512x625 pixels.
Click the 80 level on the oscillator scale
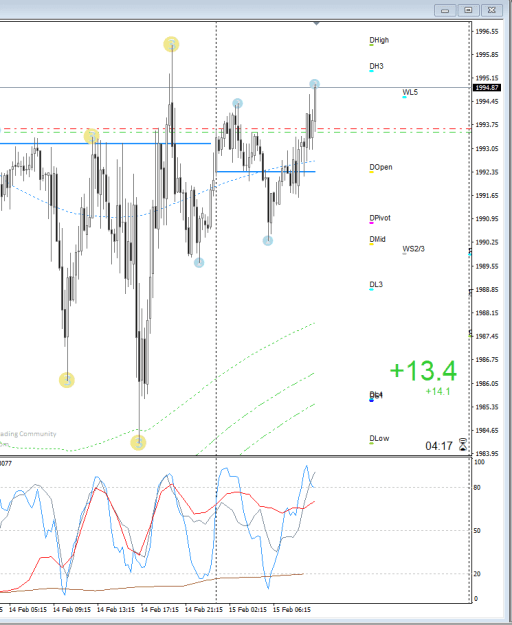(479, 488)
